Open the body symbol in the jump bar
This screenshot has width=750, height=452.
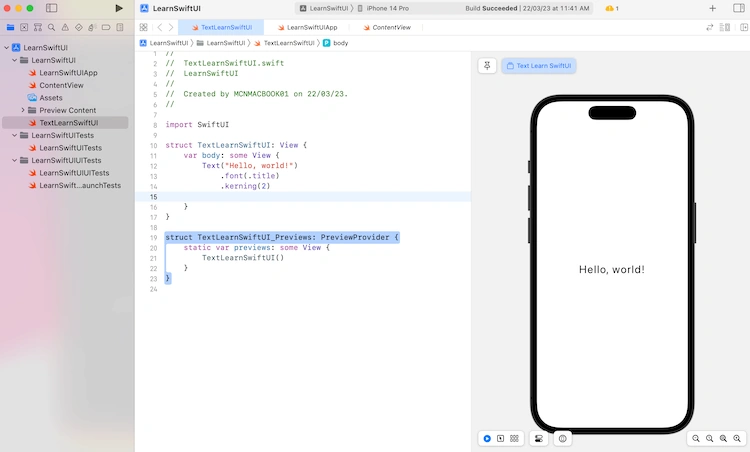point(336,43)
